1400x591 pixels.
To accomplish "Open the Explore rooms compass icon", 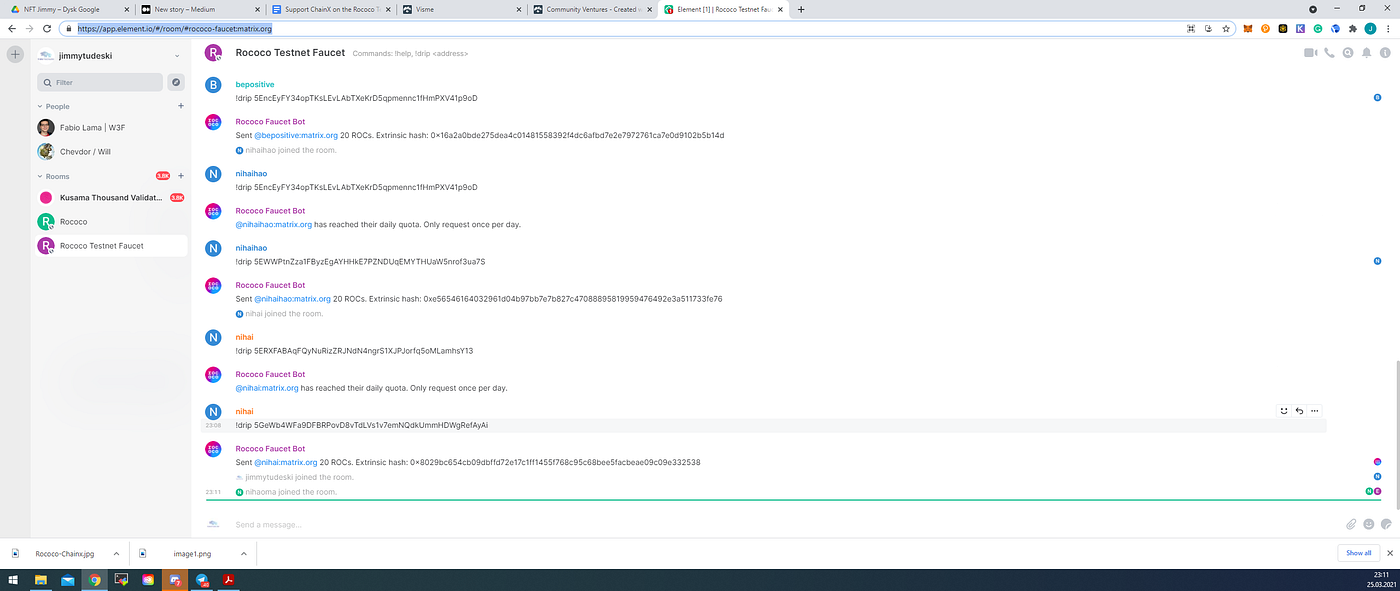I will tap(176, 82).
